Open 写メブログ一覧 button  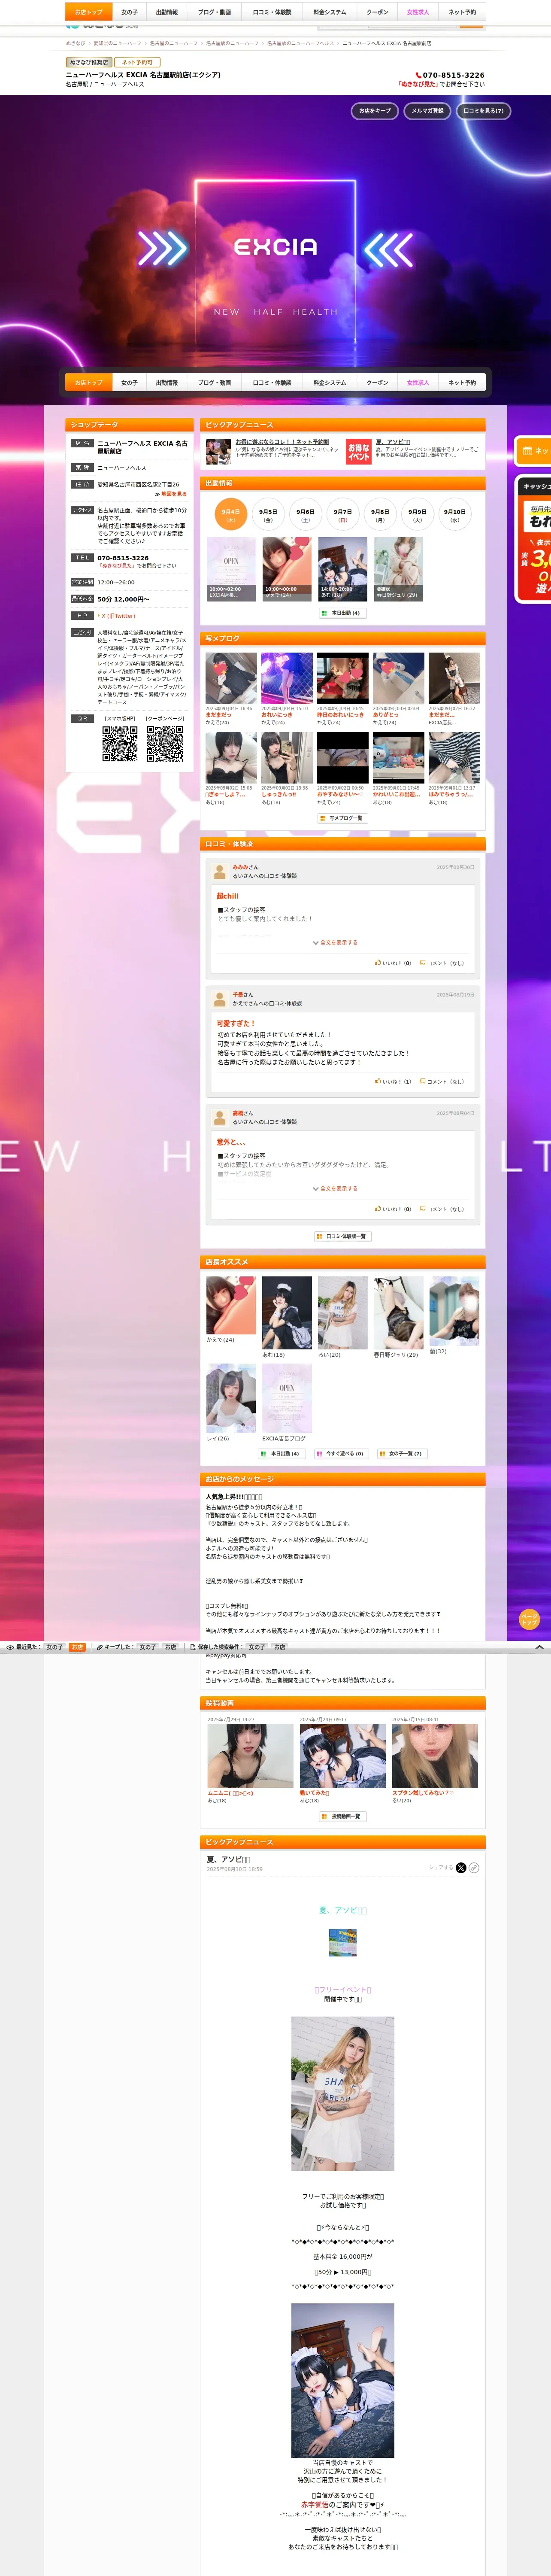[343, 818]
